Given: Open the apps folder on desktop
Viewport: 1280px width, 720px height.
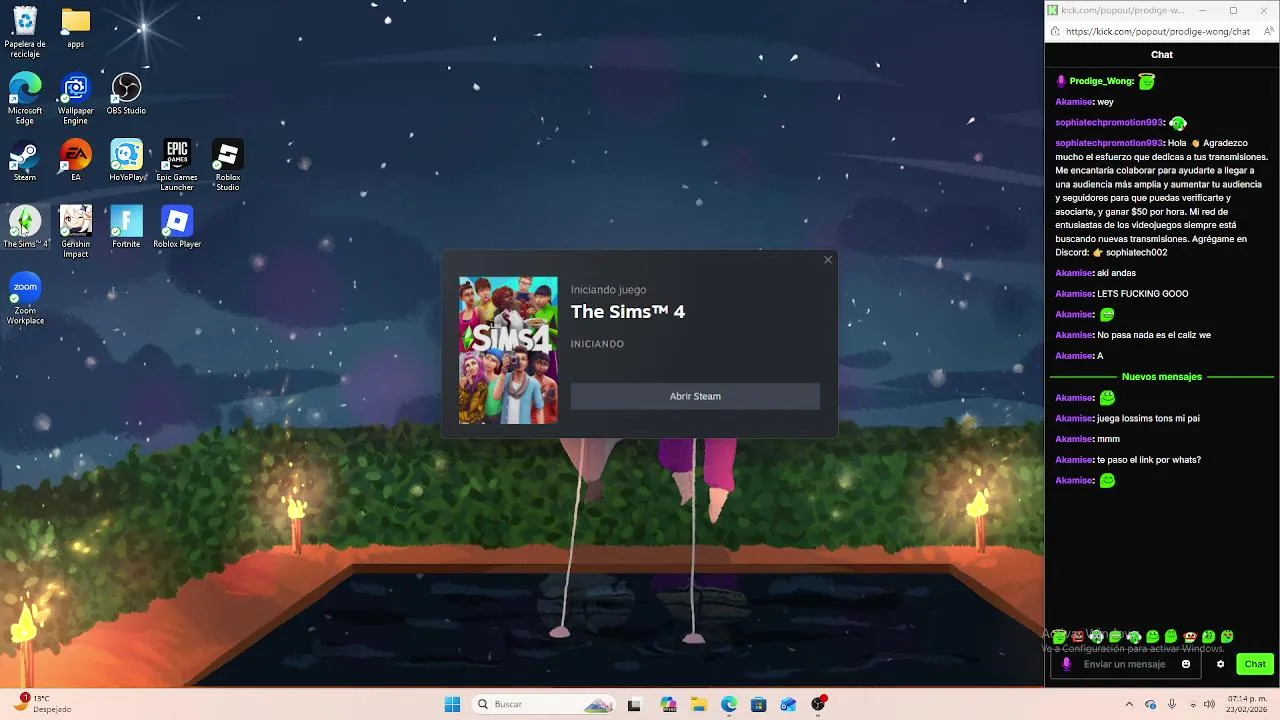Looking at the screenshot, I should point(76,28).
